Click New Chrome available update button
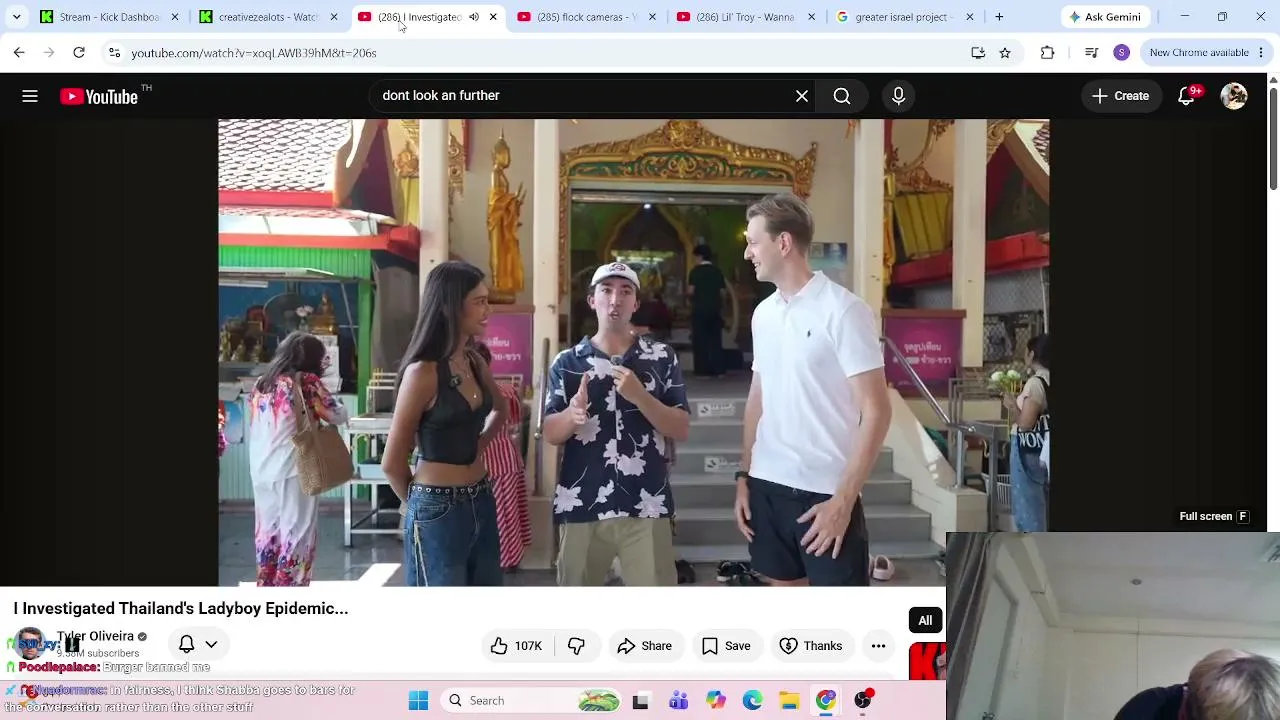The width and height of the screenshot is (1280, 720). click(x=1199, y=53)
